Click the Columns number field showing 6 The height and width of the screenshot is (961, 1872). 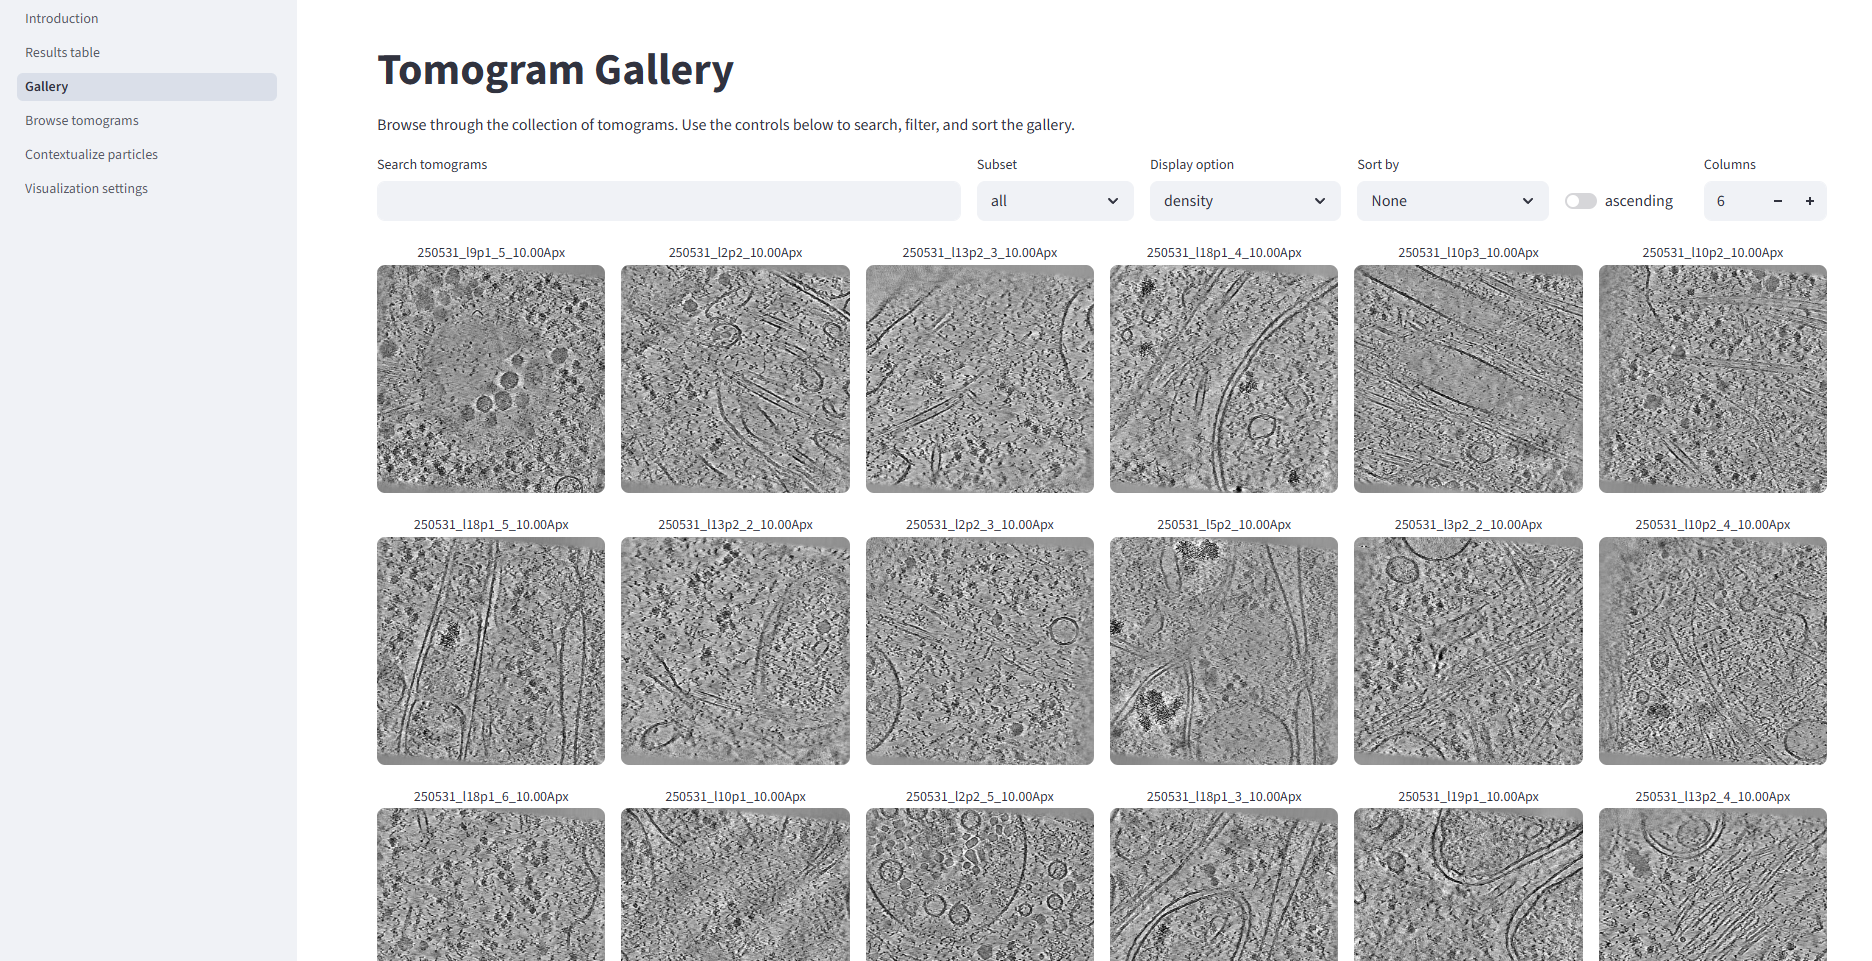1734,201
